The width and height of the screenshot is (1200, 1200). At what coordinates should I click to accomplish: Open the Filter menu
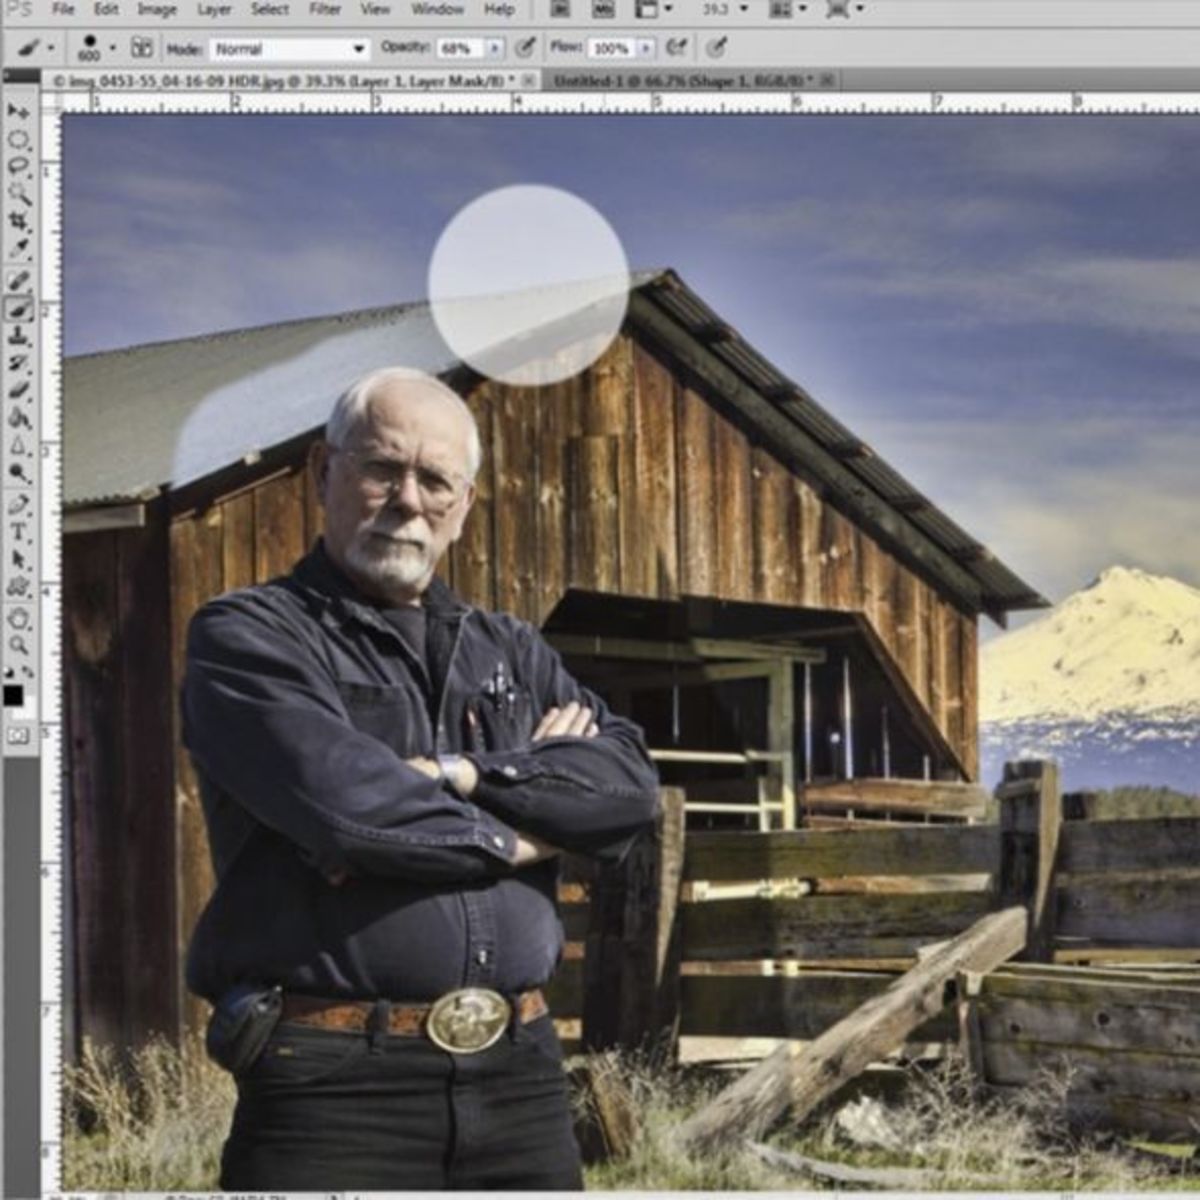pyautogui.click(x=325, y=9)
